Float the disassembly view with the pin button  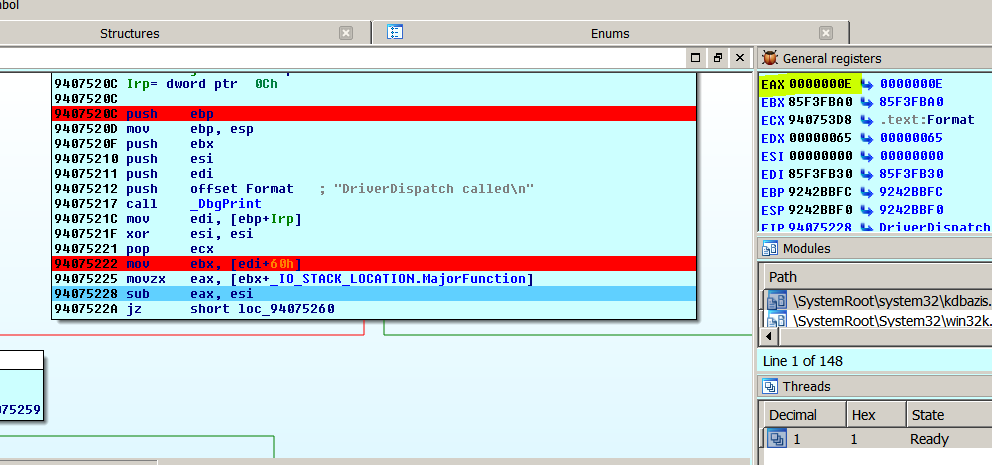pyautogui.click(x=717, y=58)
